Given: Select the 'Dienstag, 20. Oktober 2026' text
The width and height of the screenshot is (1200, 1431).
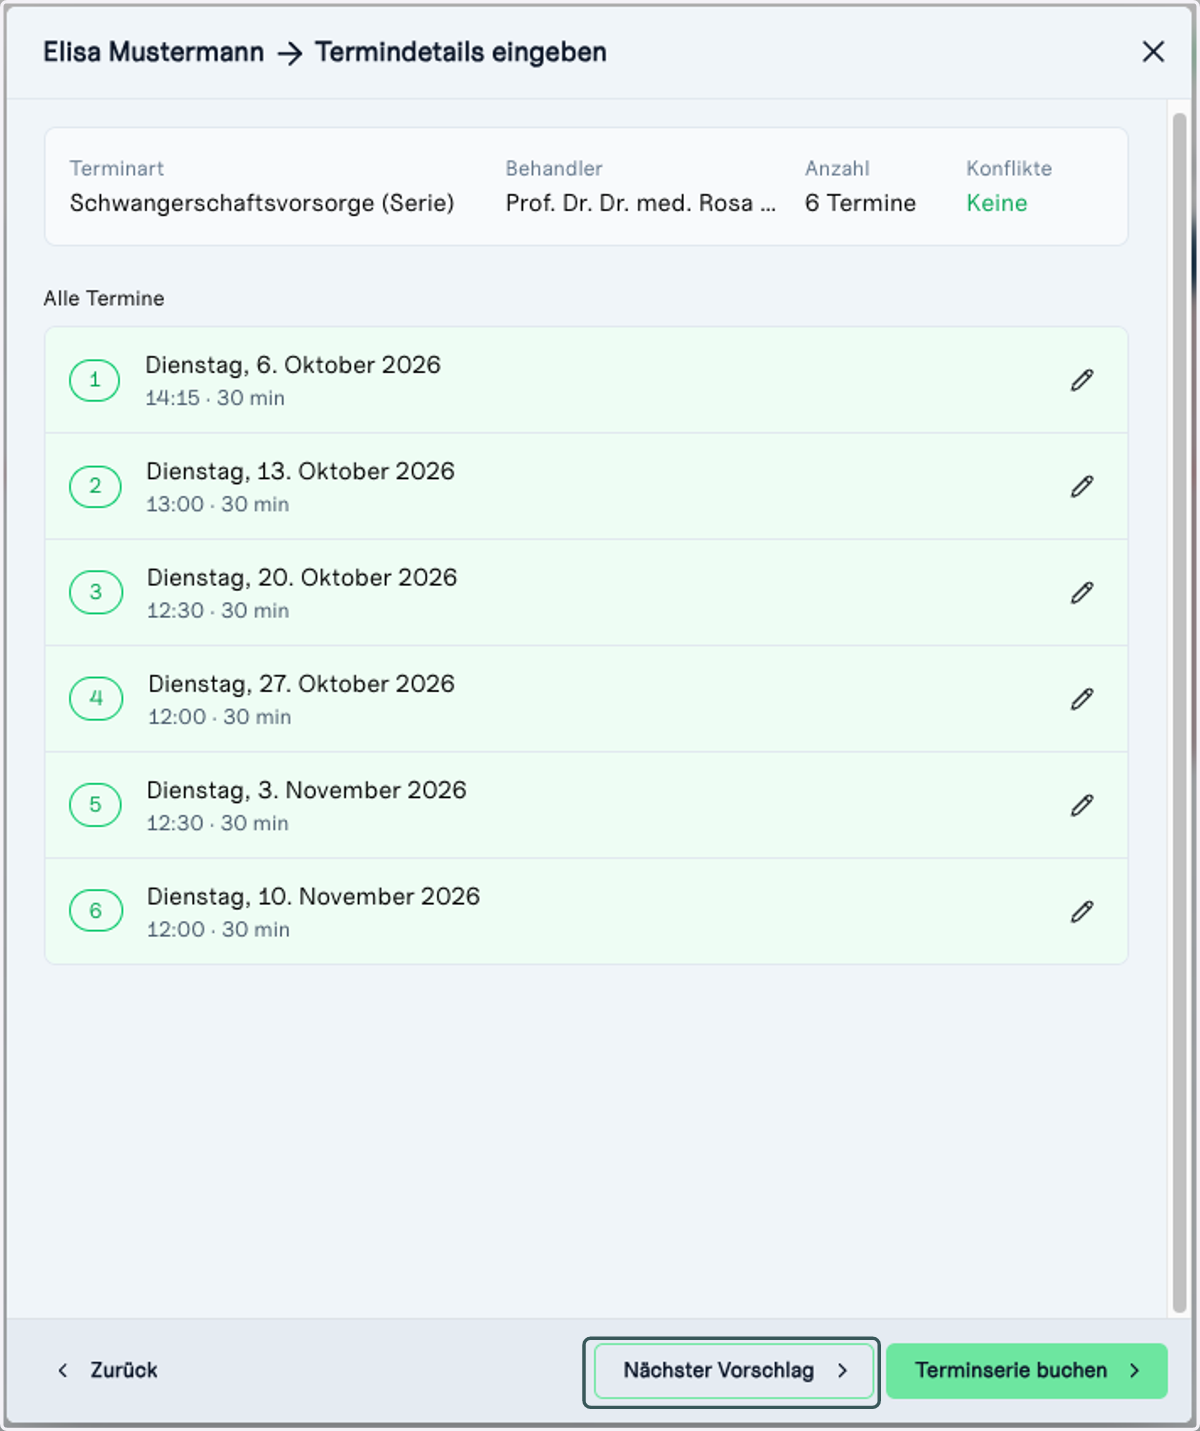Looking at the screenshot, I should (302, 578).
